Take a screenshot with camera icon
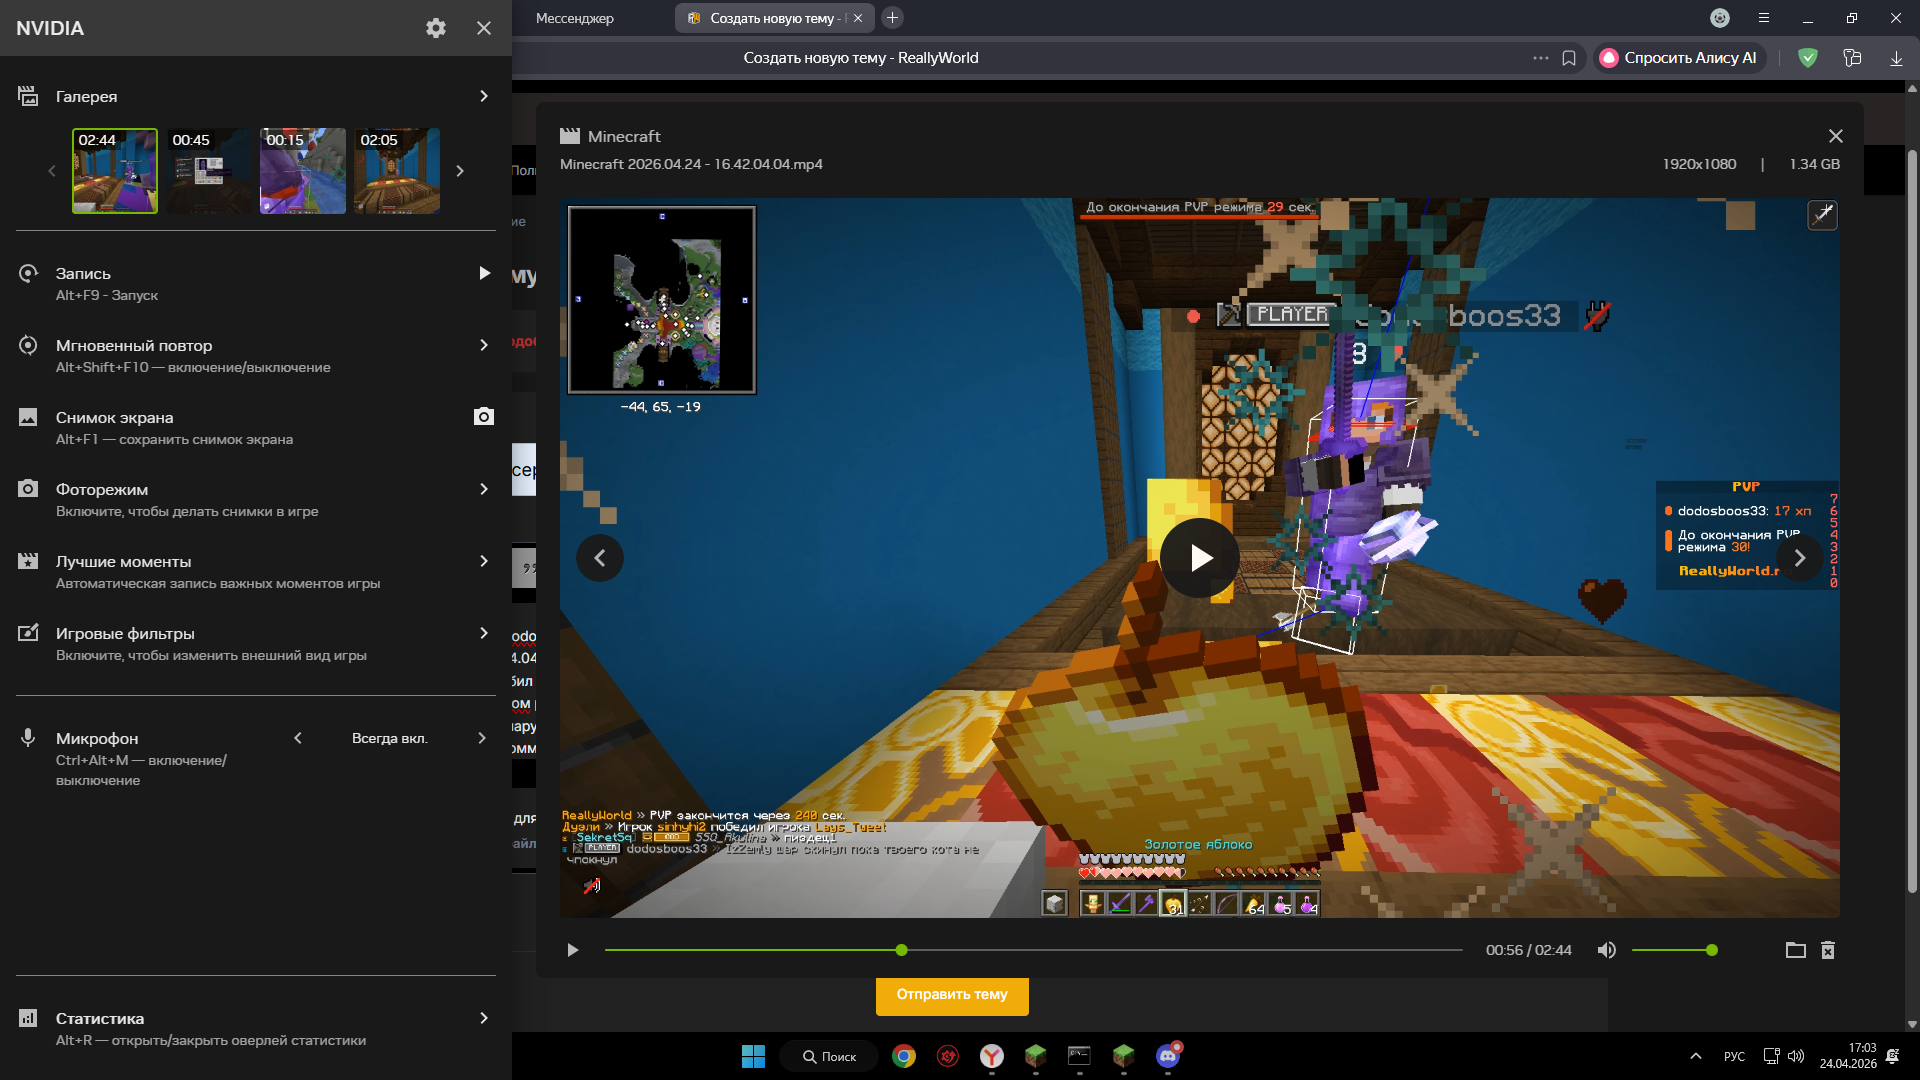 pos(484,417)
